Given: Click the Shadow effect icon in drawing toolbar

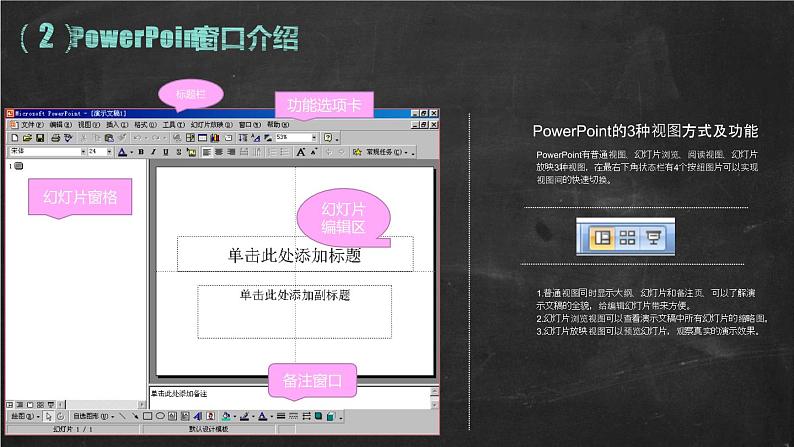Looking at the screenshot, I should pos(319,416).
